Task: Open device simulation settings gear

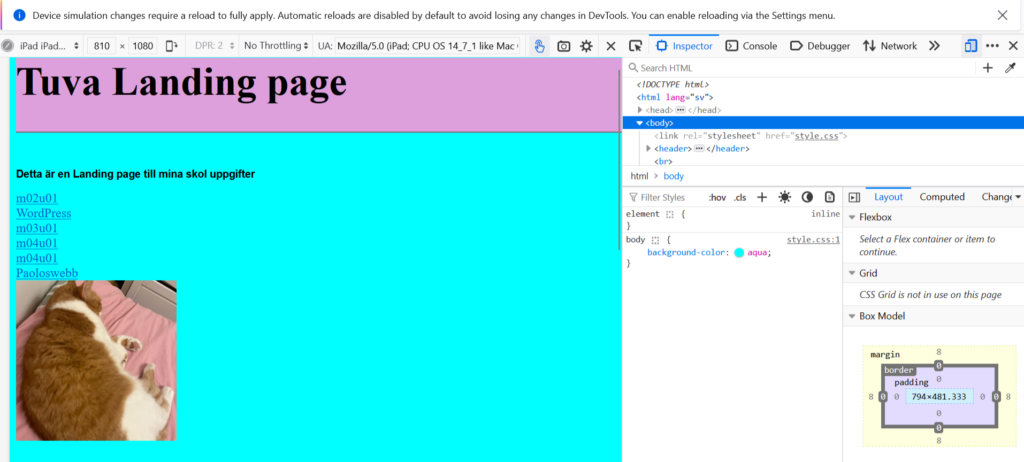Action: click(x=587, y=46)
